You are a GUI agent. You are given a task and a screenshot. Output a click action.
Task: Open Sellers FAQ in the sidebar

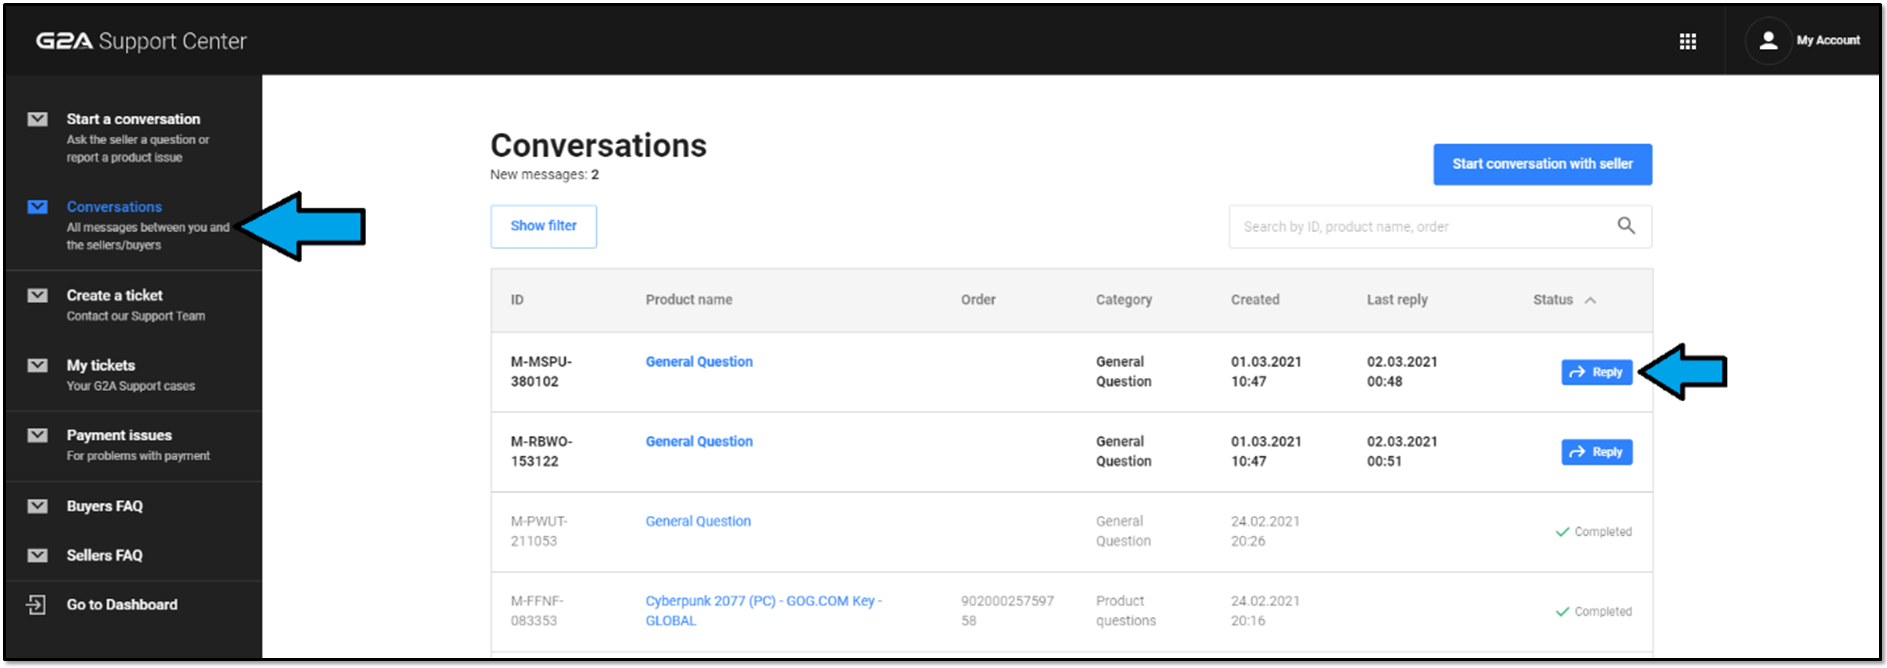coord(104,555)
